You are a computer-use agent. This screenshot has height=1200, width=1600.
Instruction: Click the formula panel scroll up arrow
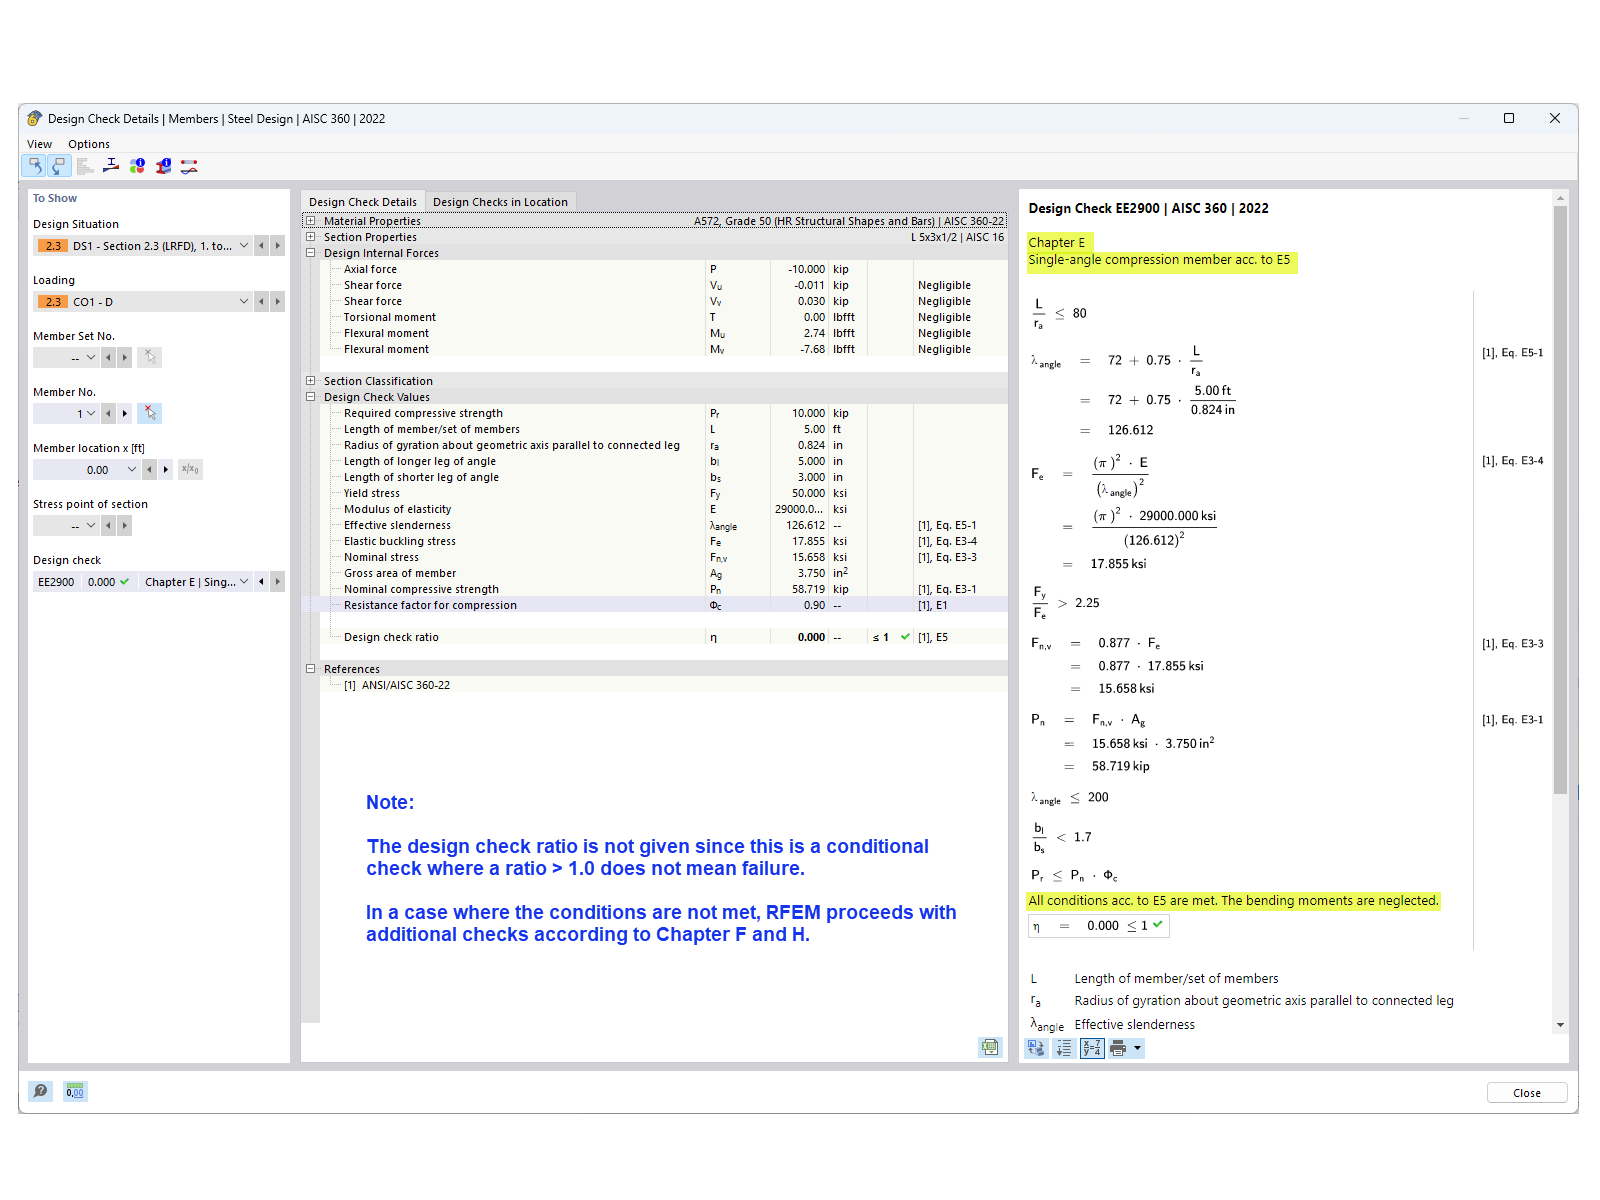pos(1560,198)
